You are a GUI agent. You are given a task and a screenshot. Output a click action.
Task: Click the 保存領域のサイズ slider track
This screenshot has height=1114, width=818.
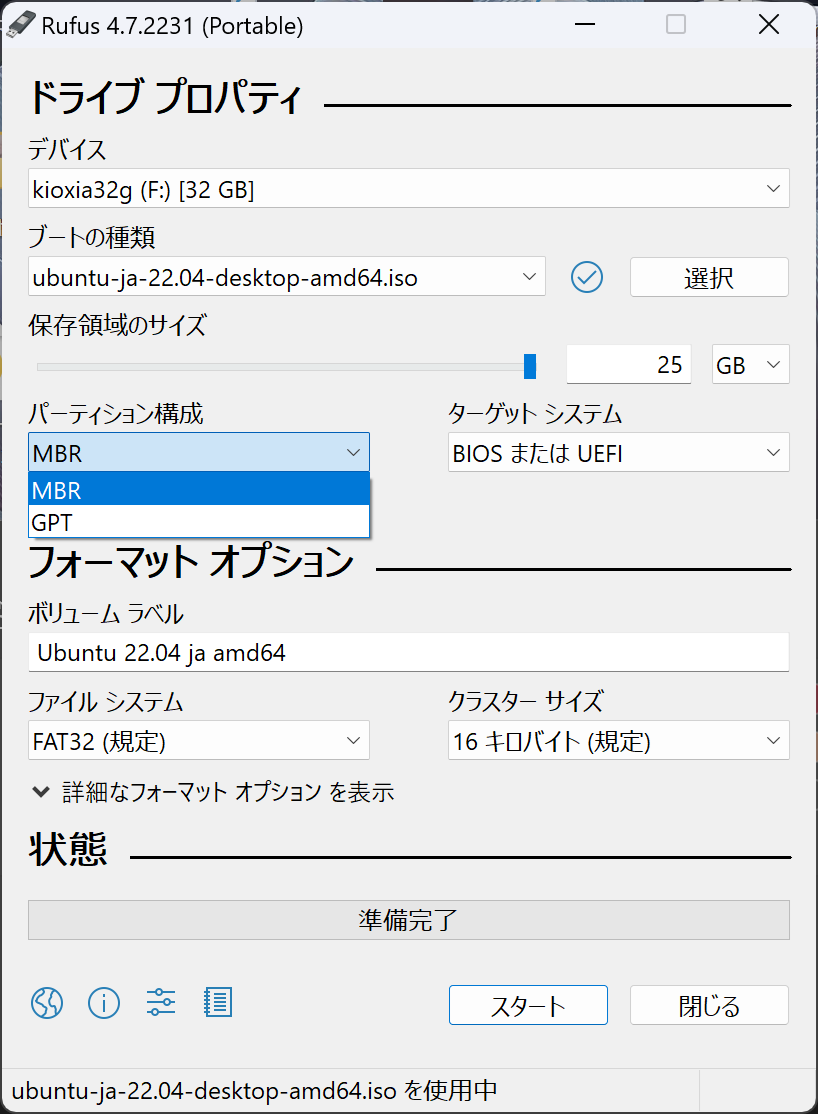[284, 367]
